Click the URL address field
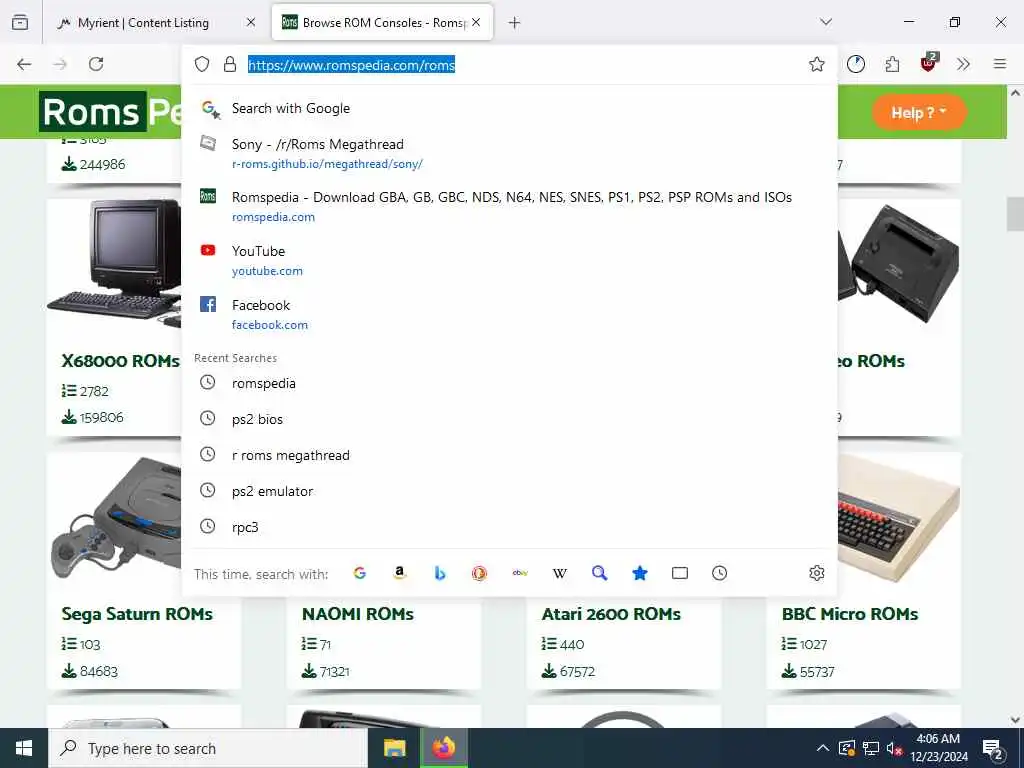Screen dimensions: 1024x768 click(509, 64)
